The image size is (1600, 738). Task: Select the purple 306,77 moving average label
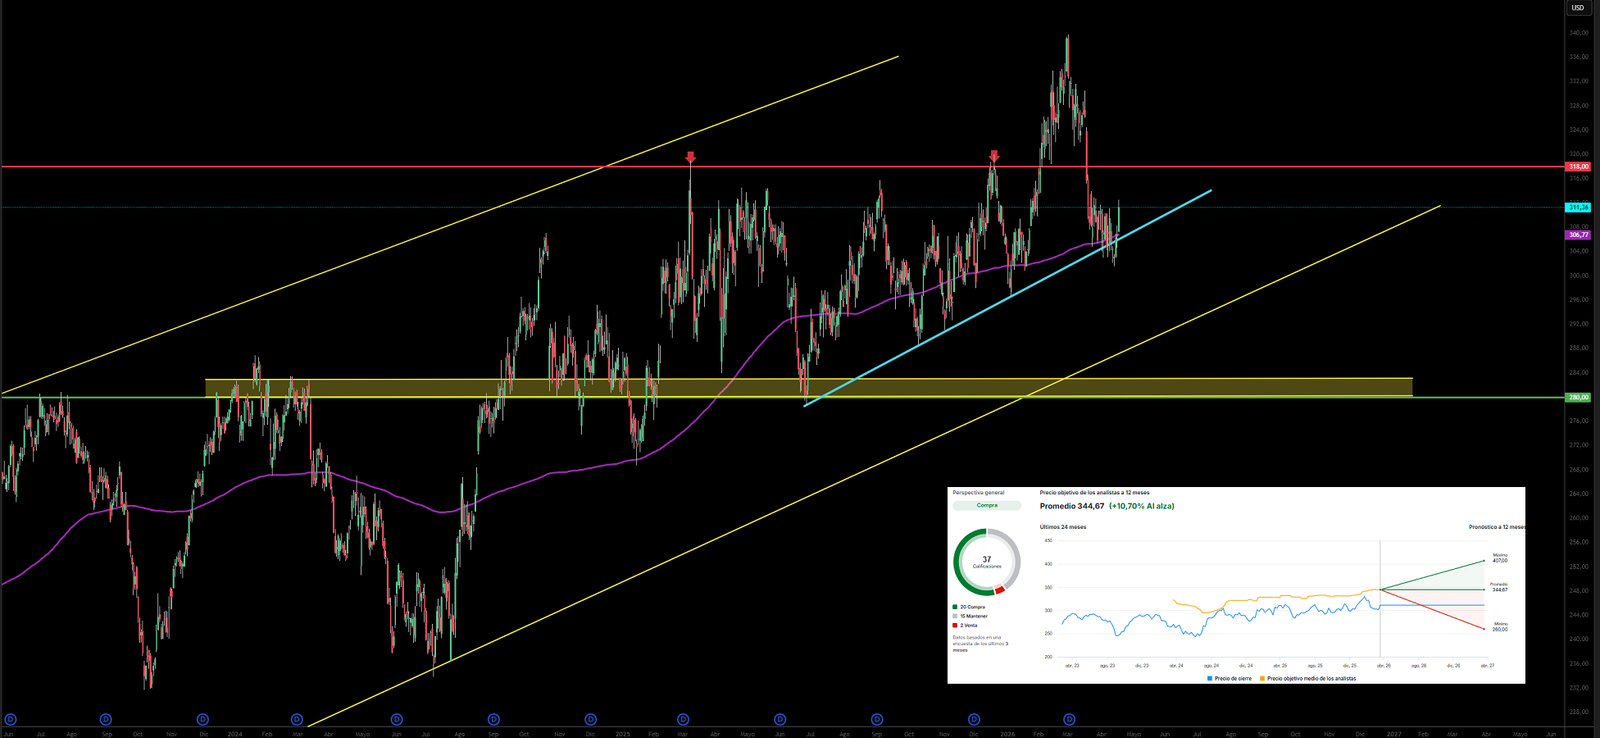click(1578, 235)
